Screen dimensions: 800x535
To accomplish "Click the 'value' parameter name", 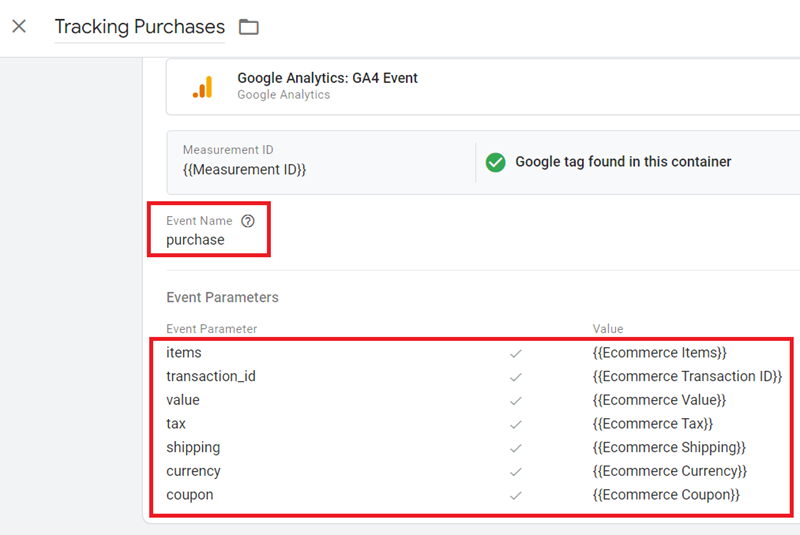I will coord(183,400).
